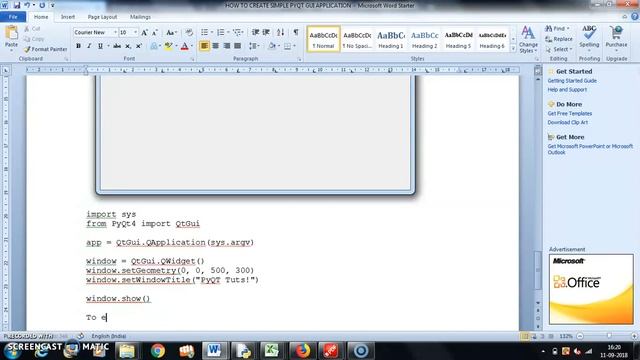Click the Shading paint bucket icon
The image size is (640, 360).
272,46
